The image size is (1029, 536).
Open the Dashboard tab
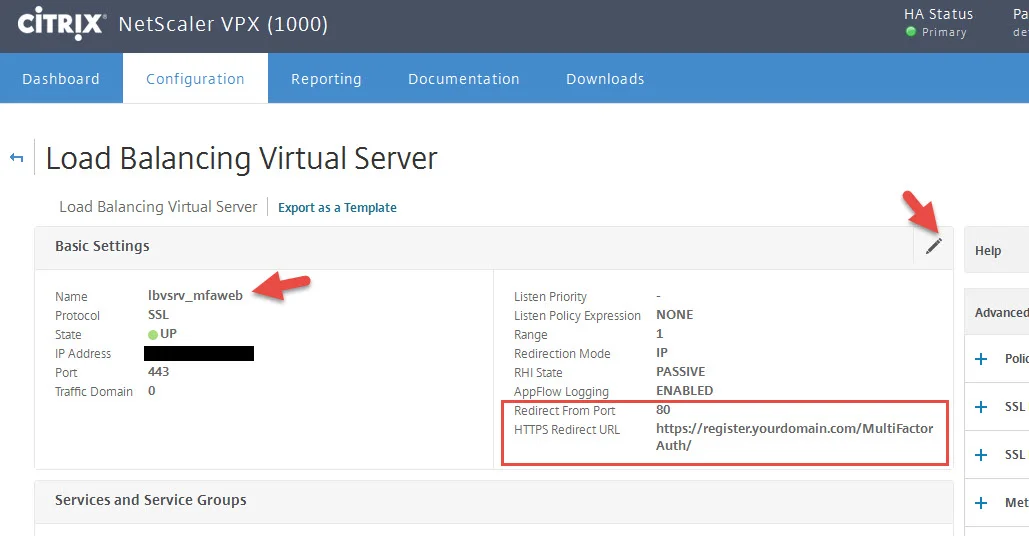tap(61, 79)
